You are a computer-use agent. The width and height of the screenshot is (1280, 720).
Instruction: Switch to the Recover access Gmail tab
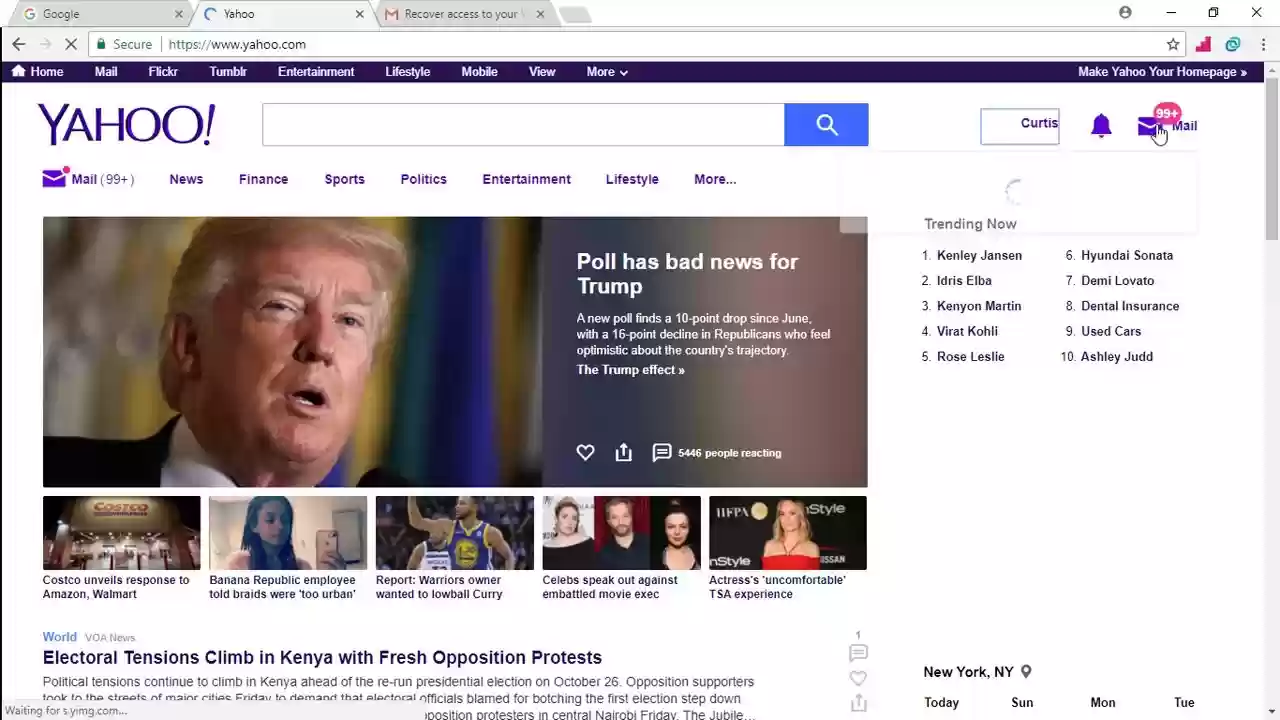click(x=465, y=14)
